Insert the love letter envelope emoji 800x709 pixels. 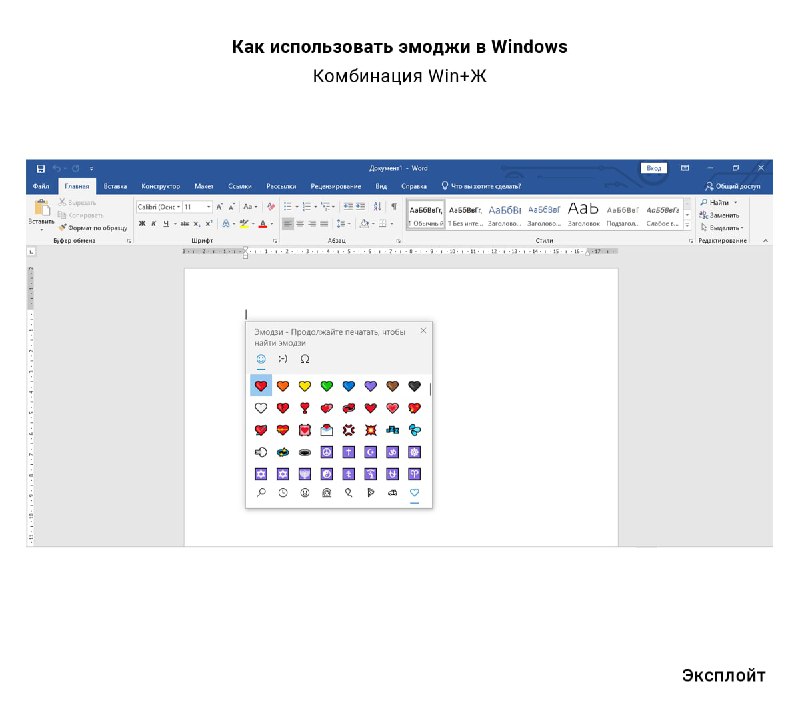point(326,430)
